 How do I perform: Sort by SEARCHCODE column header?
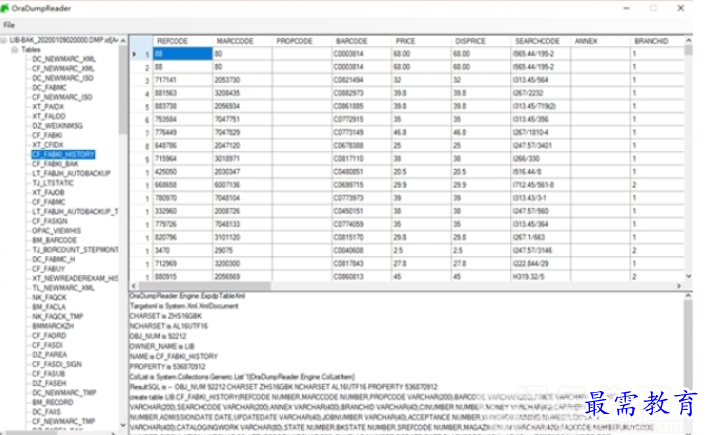[540, 41]
